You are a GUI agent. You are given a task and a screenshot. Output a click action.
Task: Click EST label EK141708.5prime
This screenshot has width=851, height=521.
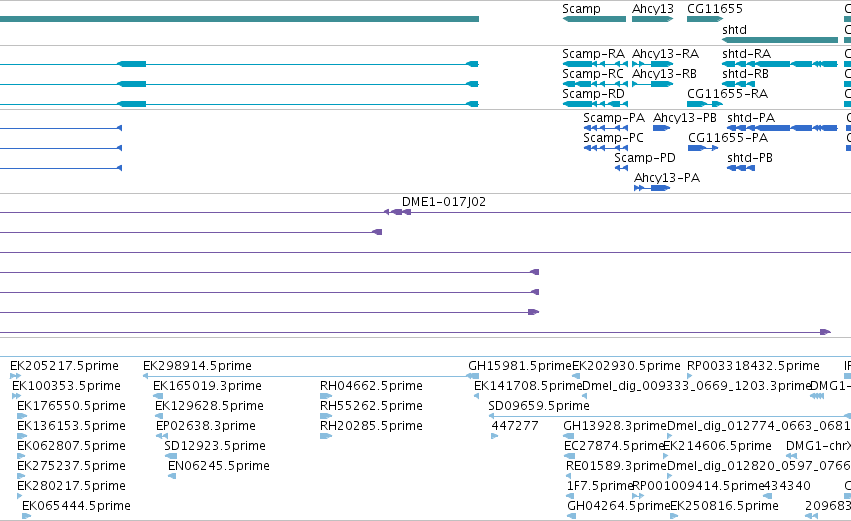(528, 386)
